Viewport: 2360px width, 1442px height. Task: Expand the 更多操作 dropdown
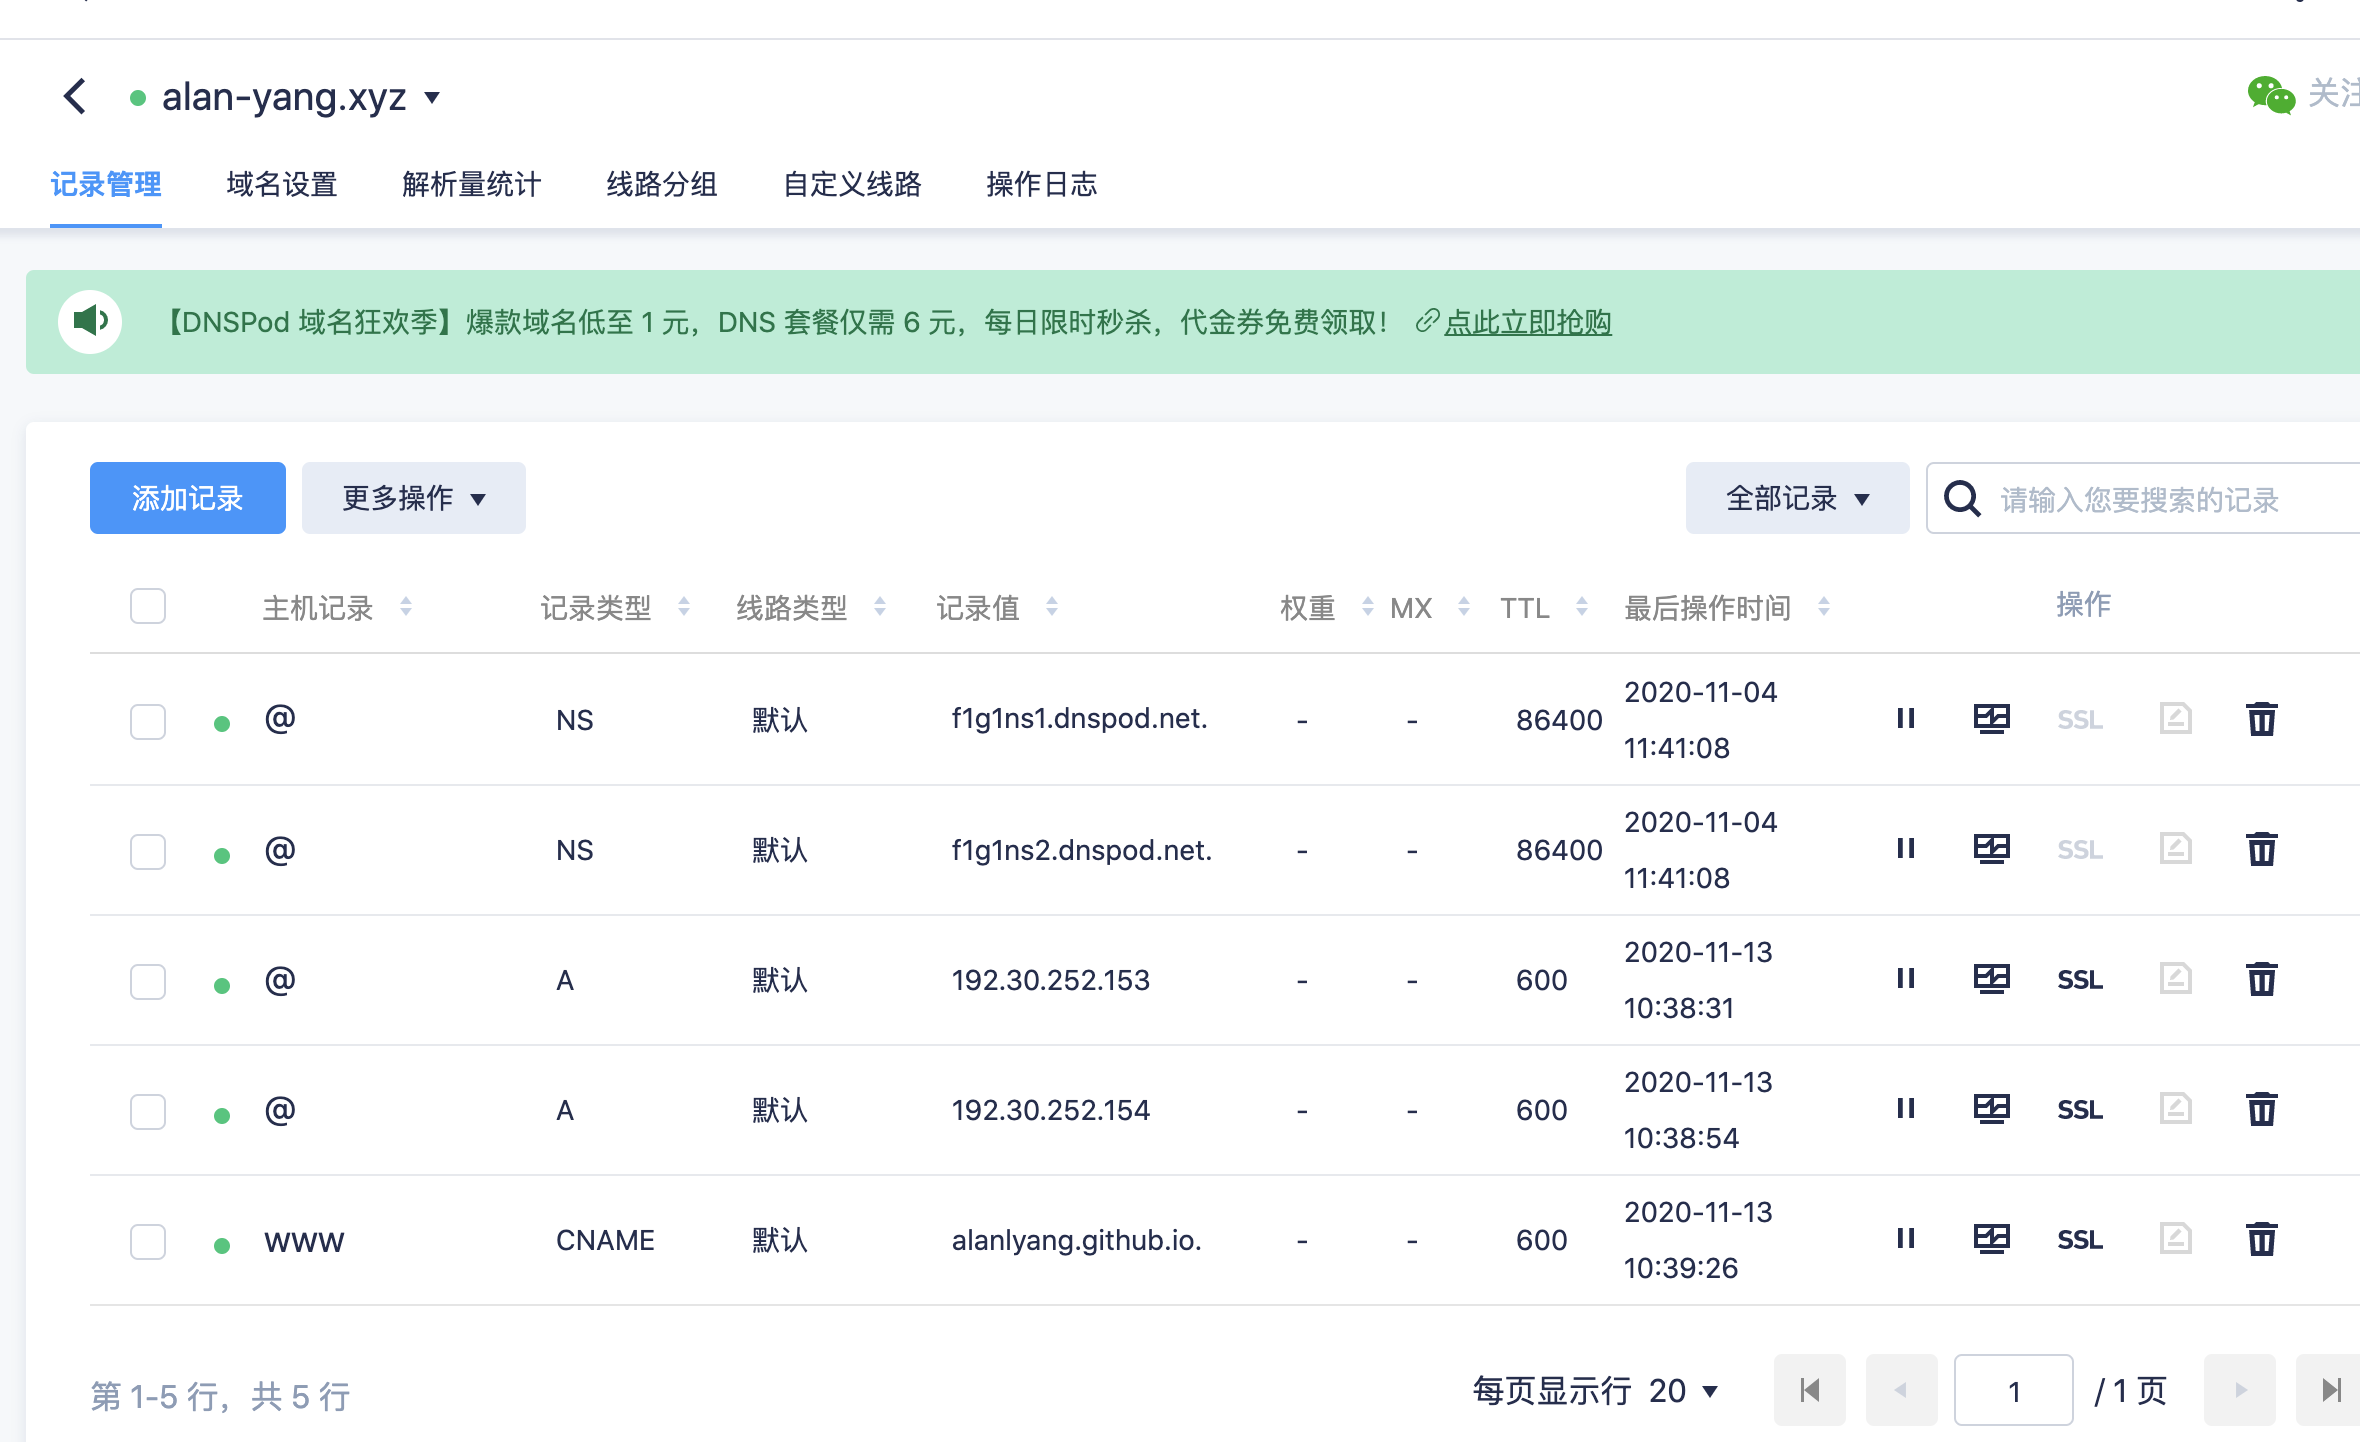[x=413, y=498]
